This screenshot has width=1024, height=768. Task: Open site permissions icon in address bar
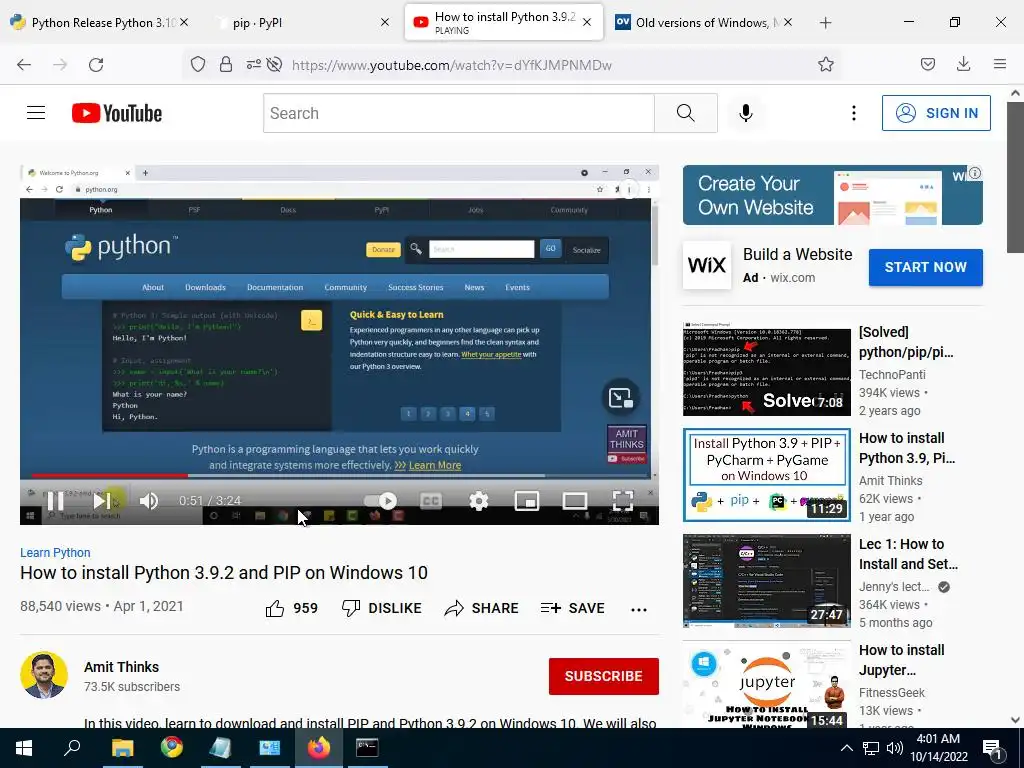tap(253, 64)
